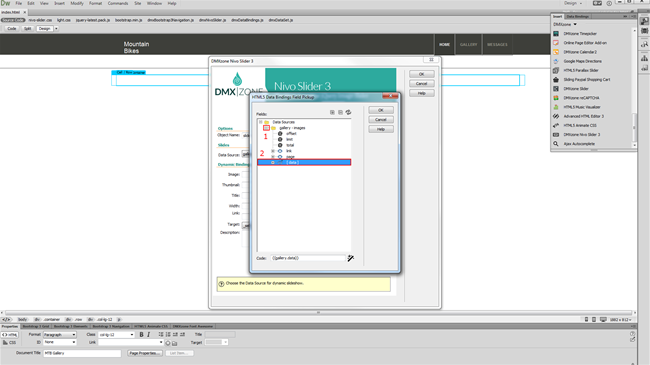Click the Insert panel vertical scrollbar
The image size is (650, 365).
tap(634, 87)
